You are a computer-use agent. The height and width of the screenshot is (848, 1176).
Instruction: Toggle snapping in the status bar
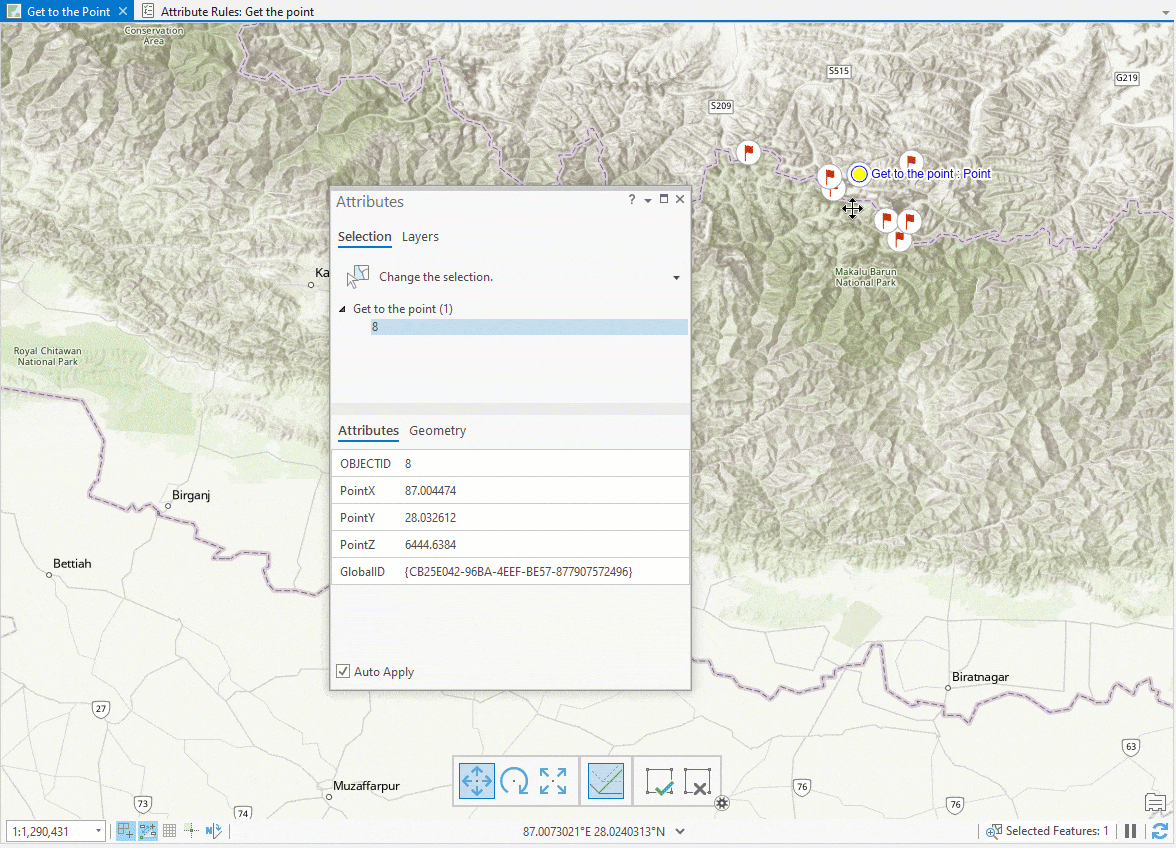tap(125, 831)
